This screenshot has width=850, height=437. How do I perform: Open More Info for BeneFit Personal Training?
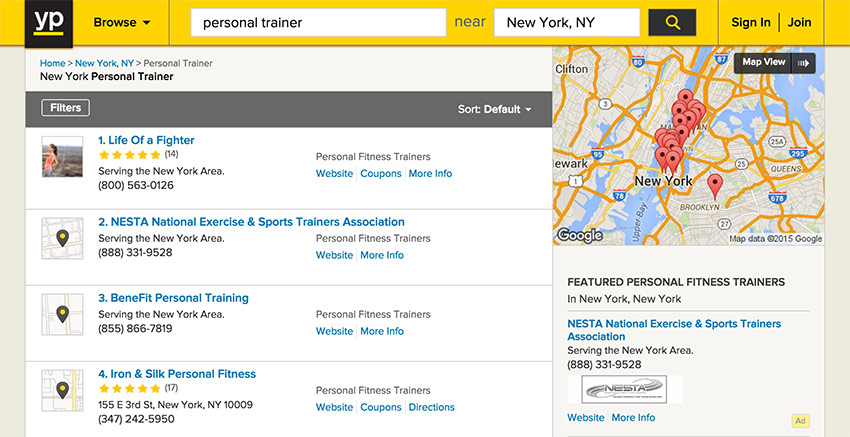pos(382,331)
